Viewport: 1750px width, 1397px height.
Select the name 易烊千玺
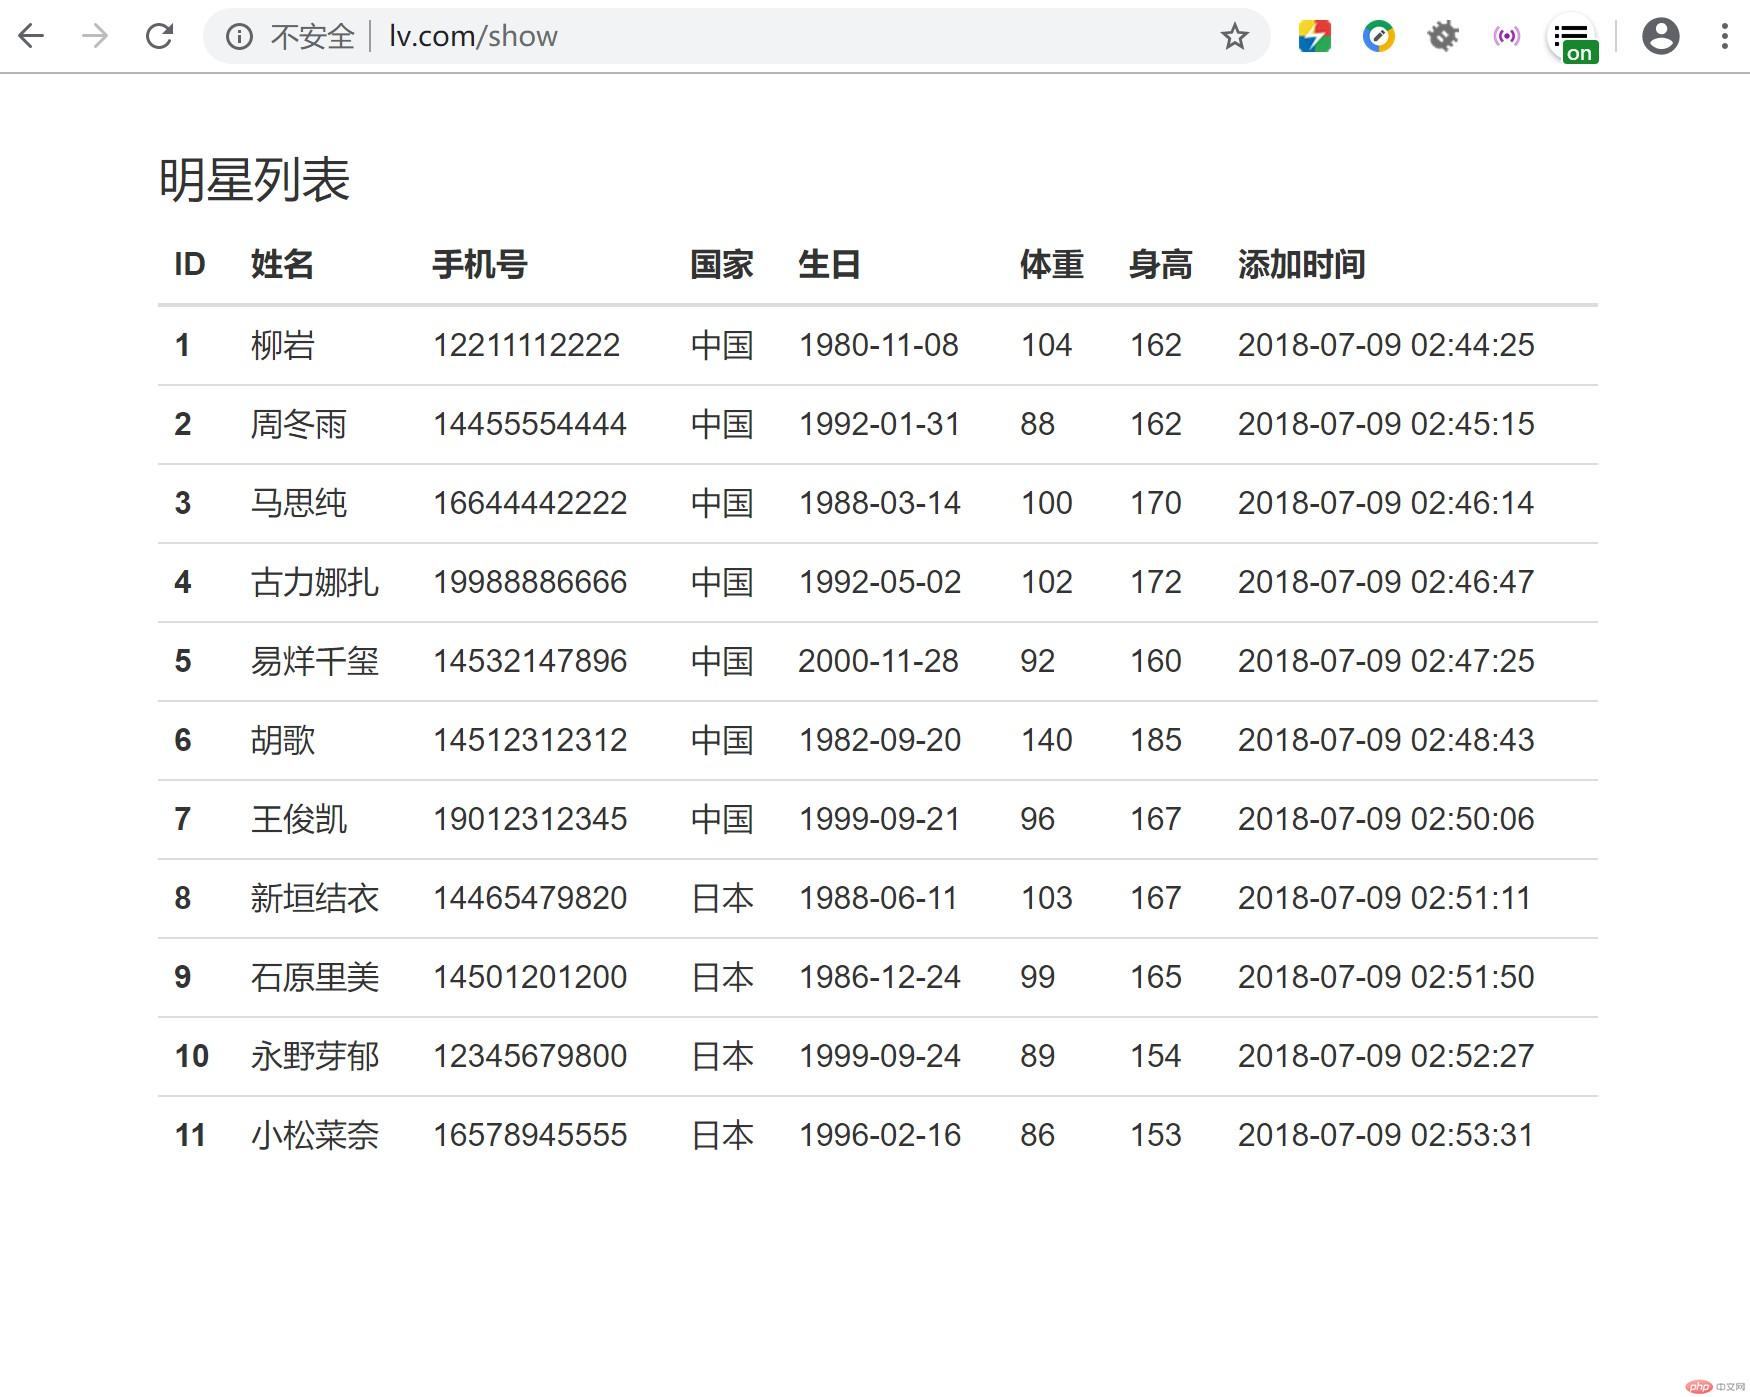click(314, 661)
